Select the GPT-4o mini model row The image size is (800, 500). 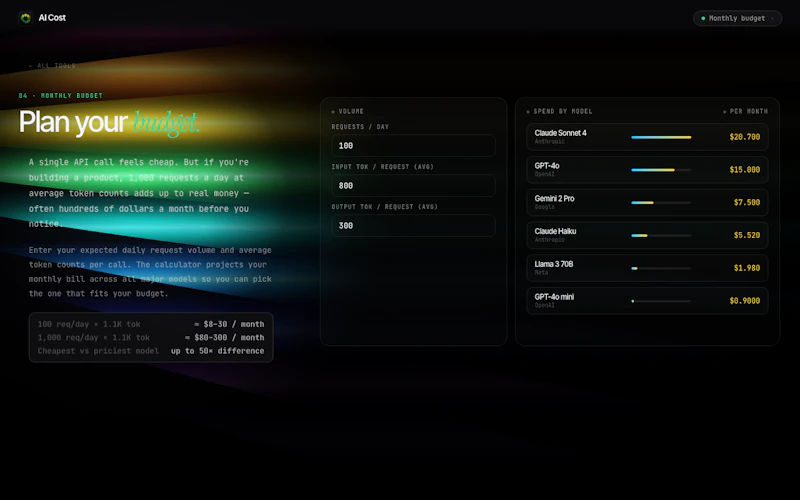click(x=647, y=301)
